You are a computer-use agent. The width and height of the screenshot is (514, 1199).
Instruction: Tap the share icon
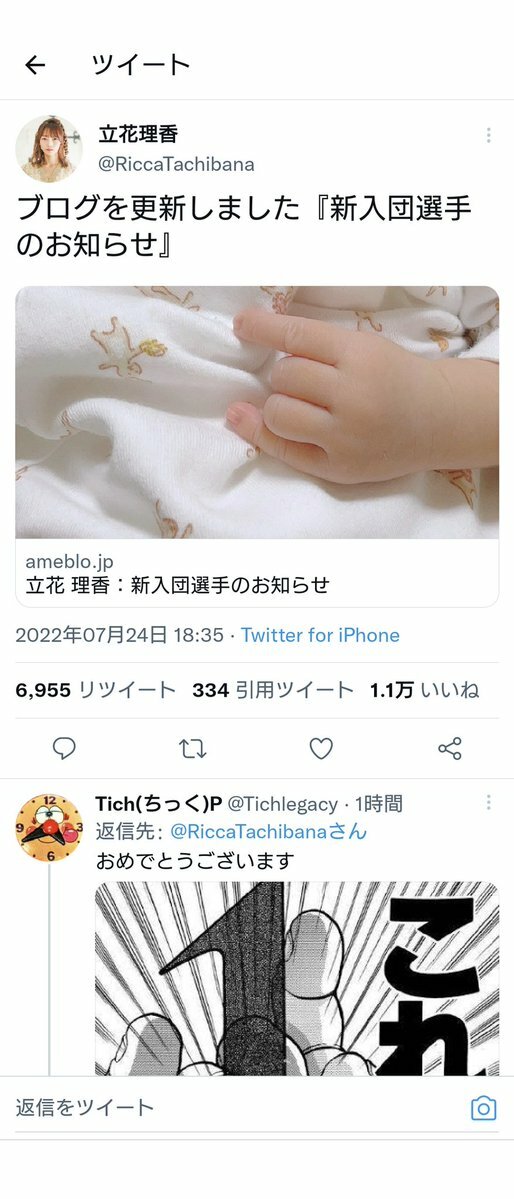[x=450, y=749]
